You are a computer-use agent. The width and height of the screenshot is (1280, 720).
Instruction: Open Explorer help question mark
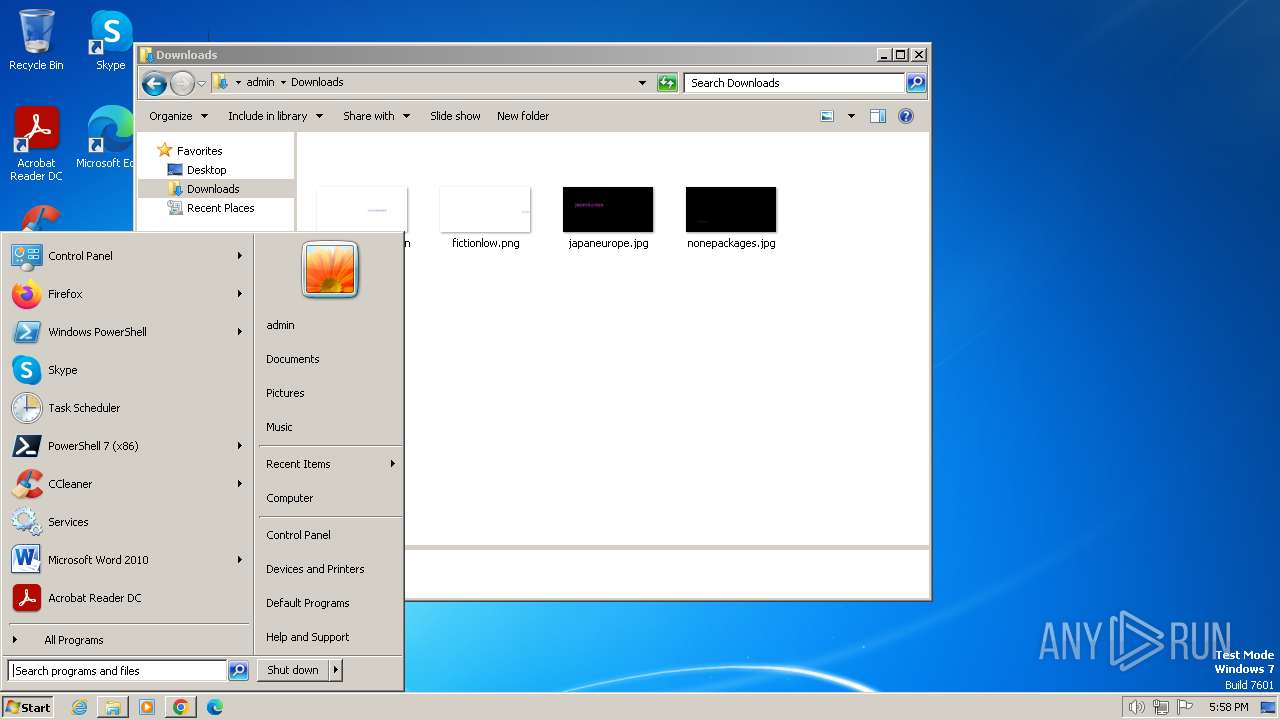pyautogui.click(x=906, y=116)
